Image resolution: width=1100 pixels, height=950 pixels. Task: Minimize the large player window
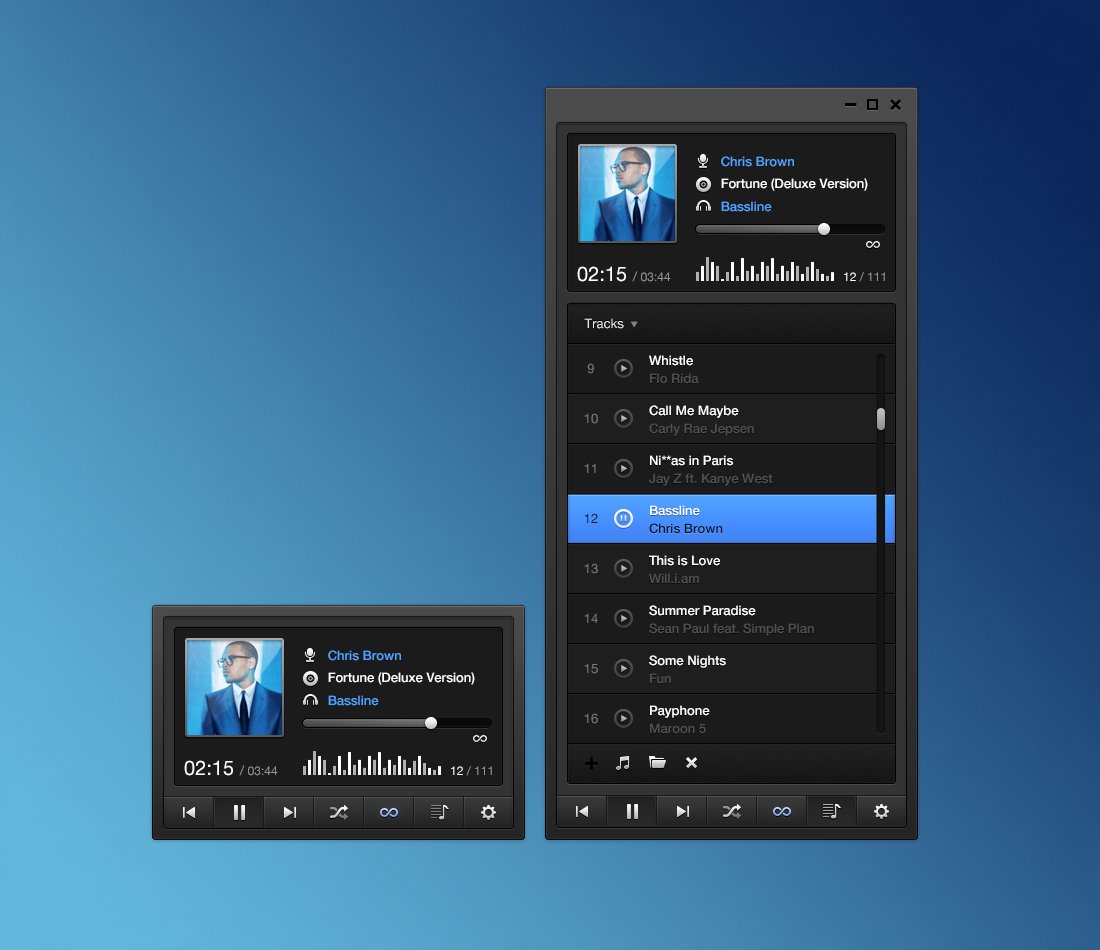tap(850, 105)
